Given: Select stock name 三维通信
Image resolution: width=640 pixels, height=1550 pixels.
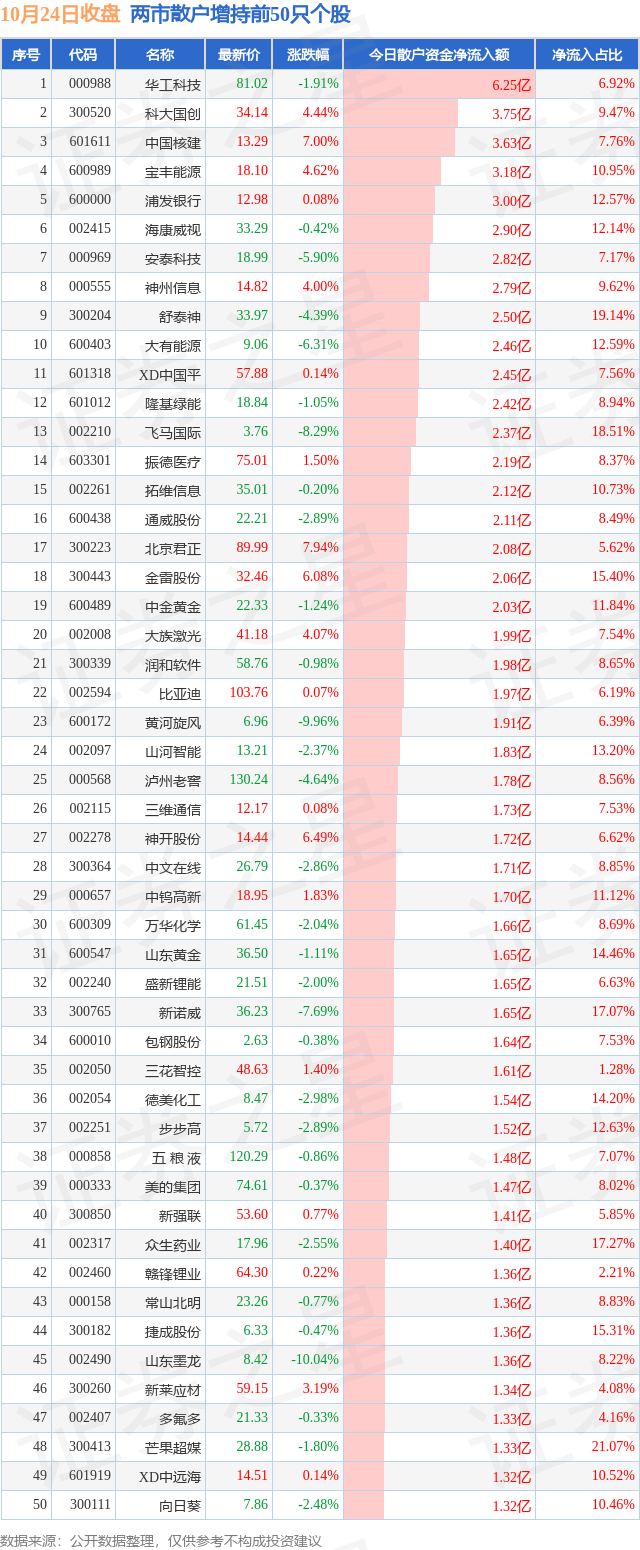Looking at the screenshot, I should [173, 809].
